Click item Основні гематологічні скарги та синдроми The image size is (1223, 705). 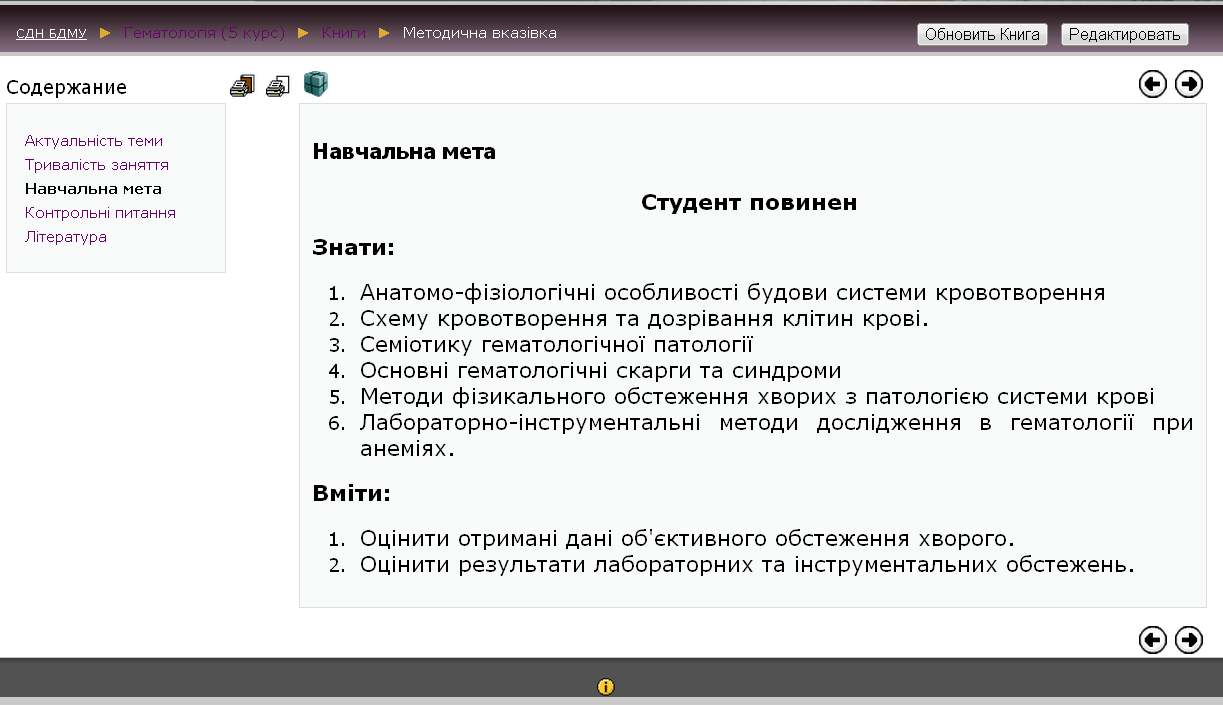[601, 371]
